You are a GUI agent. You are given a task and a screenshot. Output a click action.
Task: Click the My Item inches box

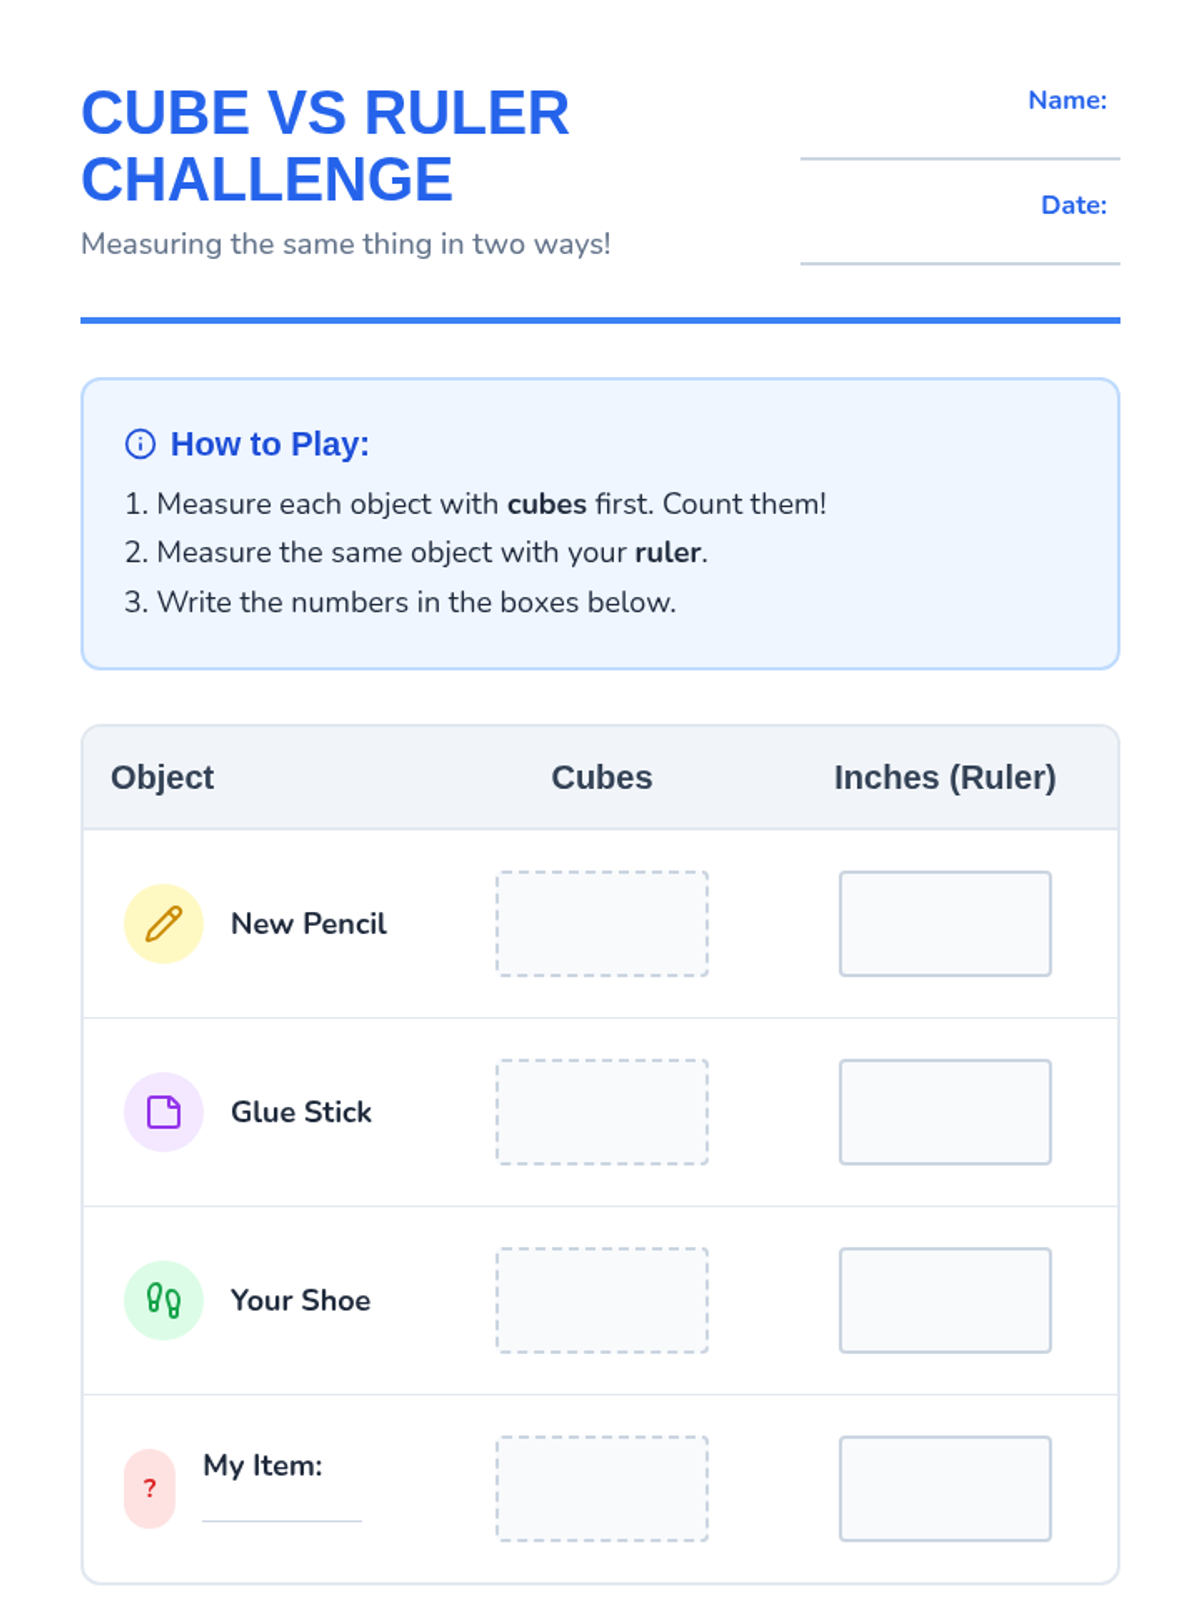point(944,1488)
